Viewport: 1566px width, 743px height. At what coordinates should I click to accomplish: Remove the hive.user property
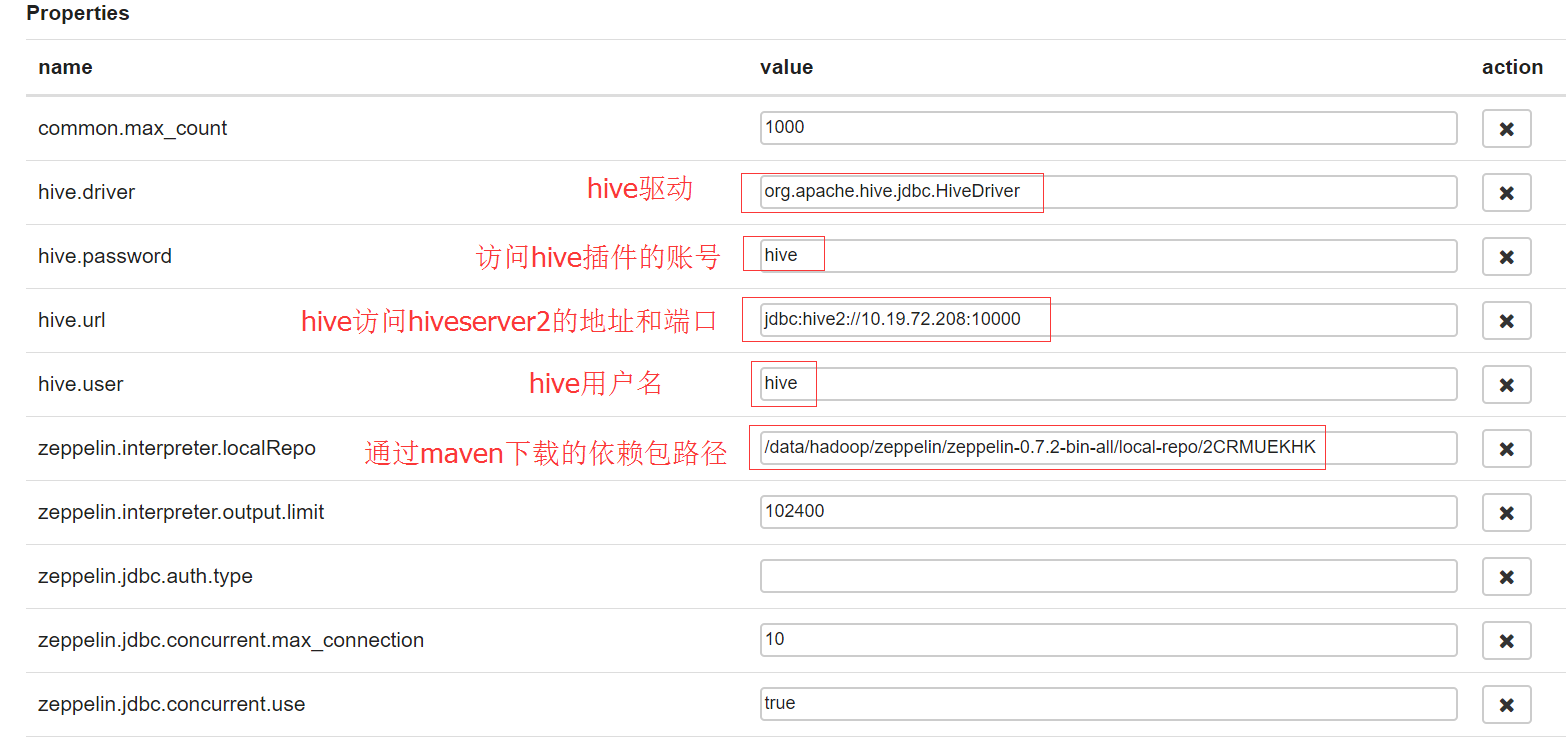coord(1506,384)
